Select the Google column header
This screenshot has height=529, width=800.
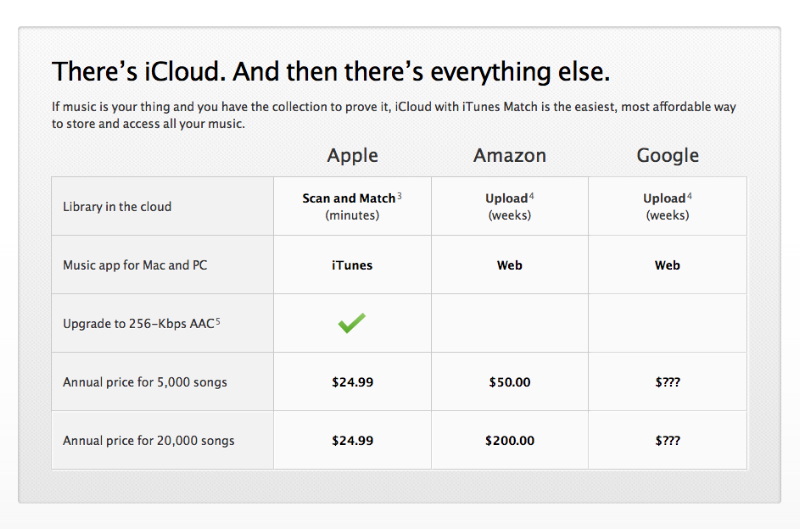(667, 155)
